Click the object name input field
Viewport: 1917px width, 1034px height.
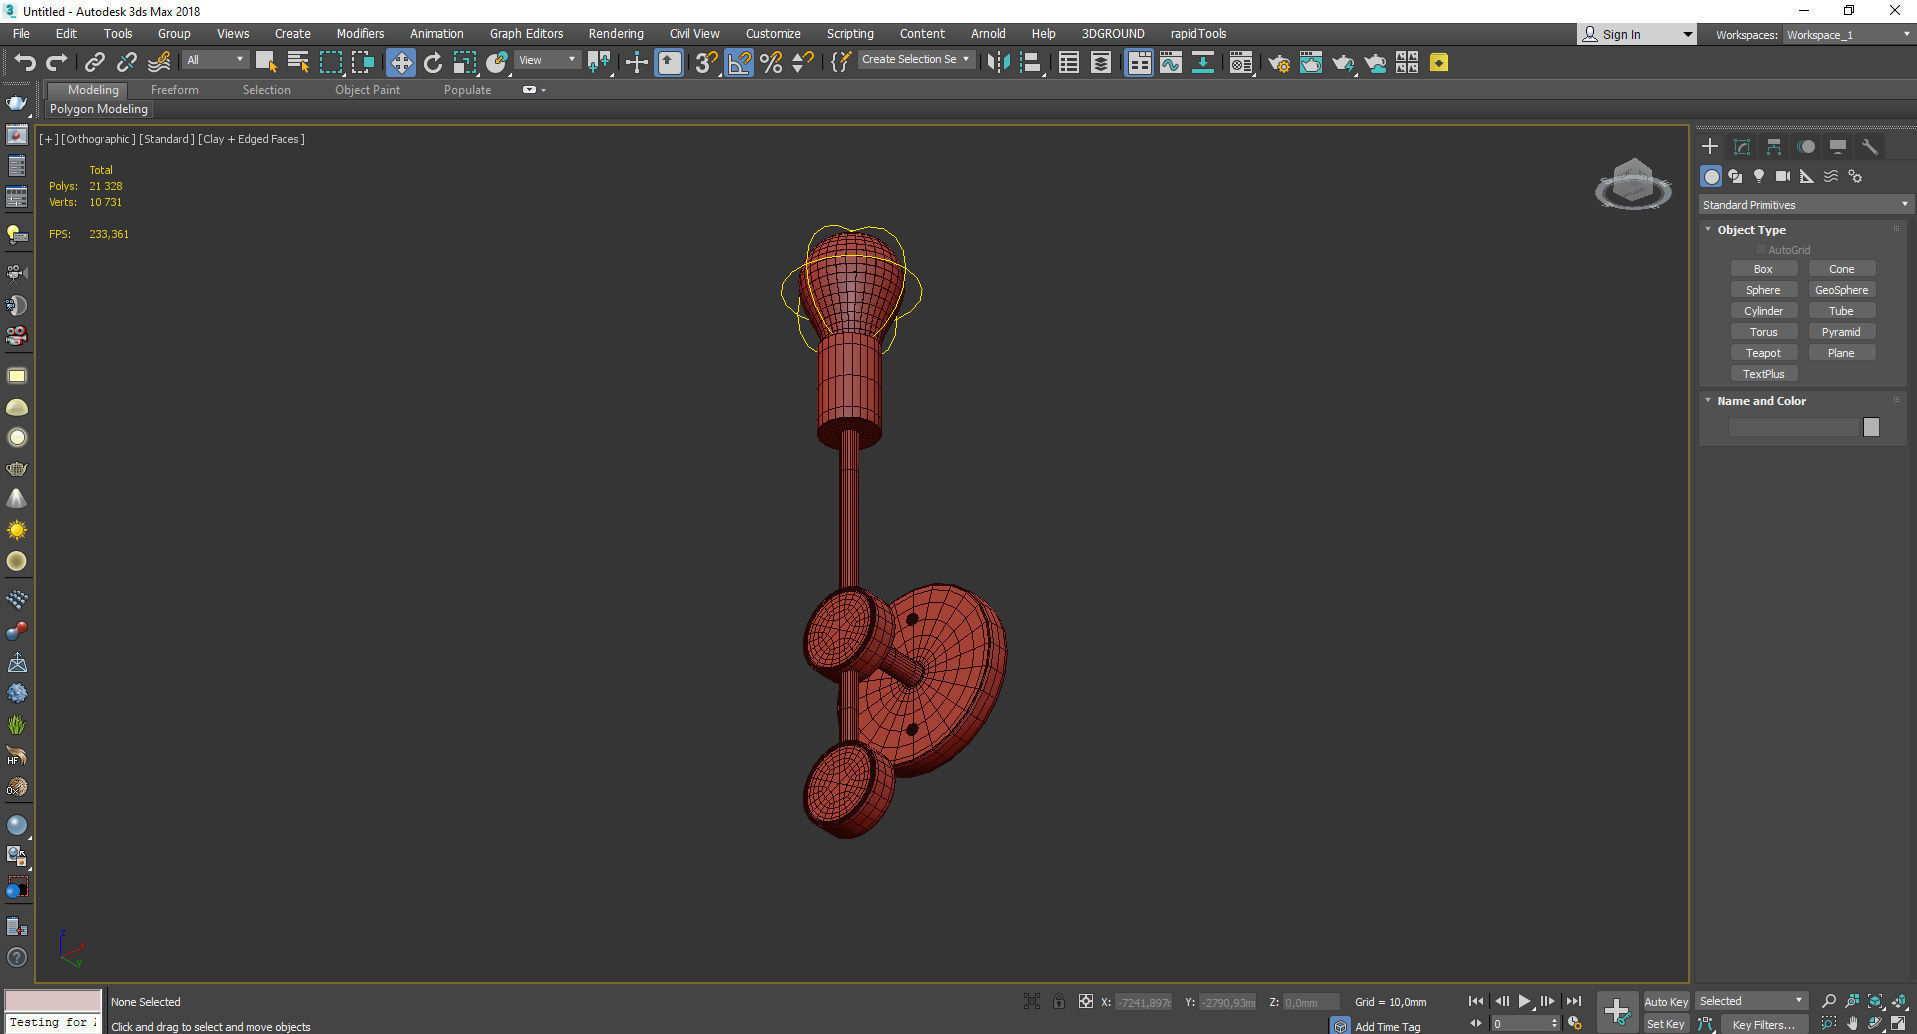pyautogui.click(x=1793, y=427)
